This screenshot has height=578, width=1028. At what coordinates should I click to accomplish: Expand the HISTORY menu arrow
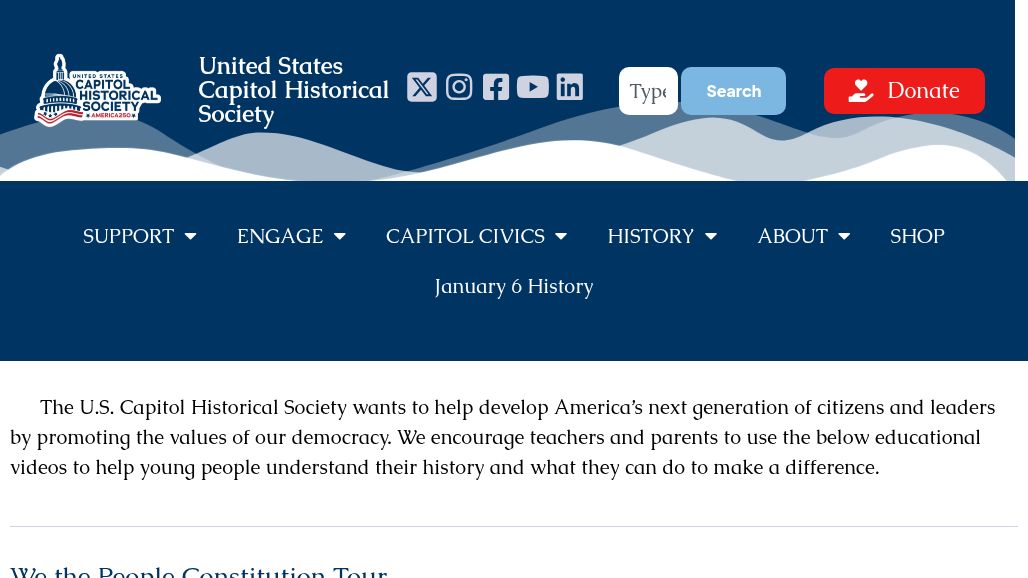(x=711, y=237)
